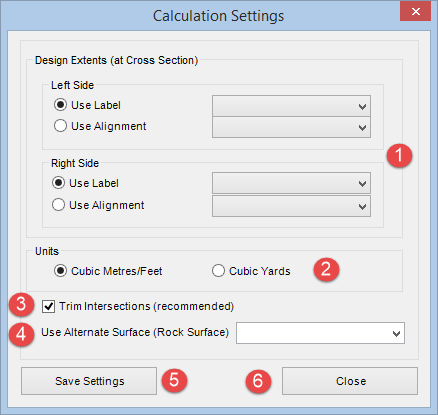Viewport: 438px width, 415px height.
Task: Click red callout marker number 5
Action: [174, 380]
